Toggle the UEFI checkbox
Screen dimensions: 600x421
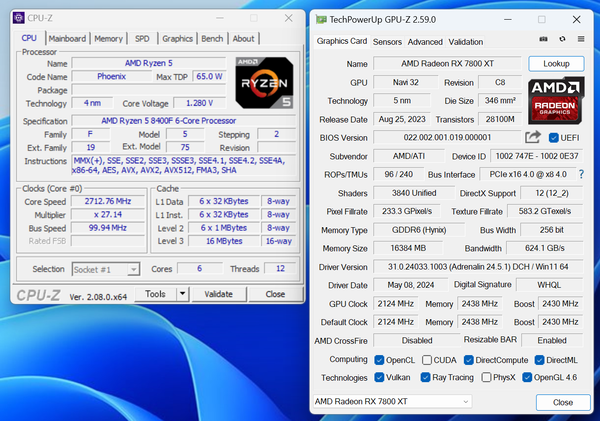coord(553,138)
